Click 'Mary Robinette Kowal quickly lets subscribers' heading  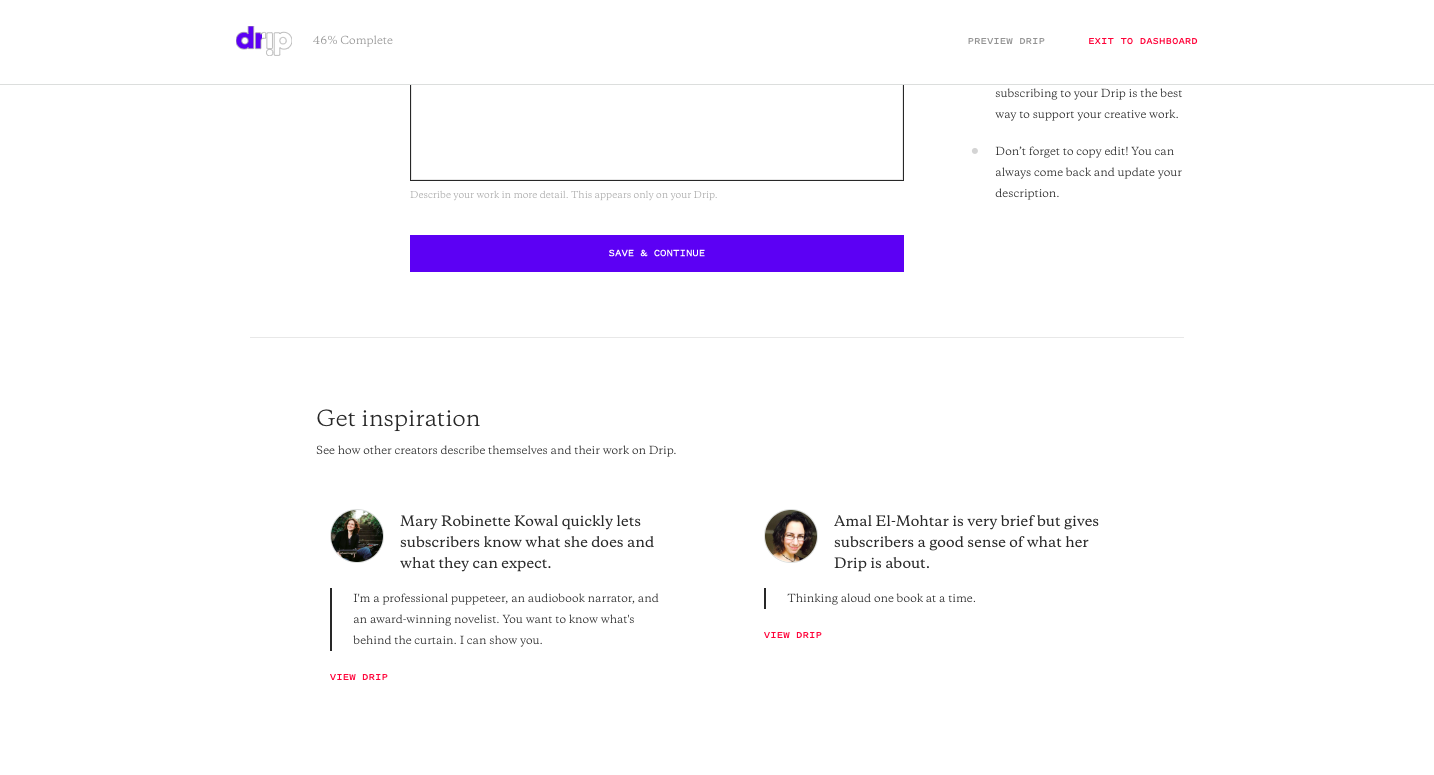[527, 542]
